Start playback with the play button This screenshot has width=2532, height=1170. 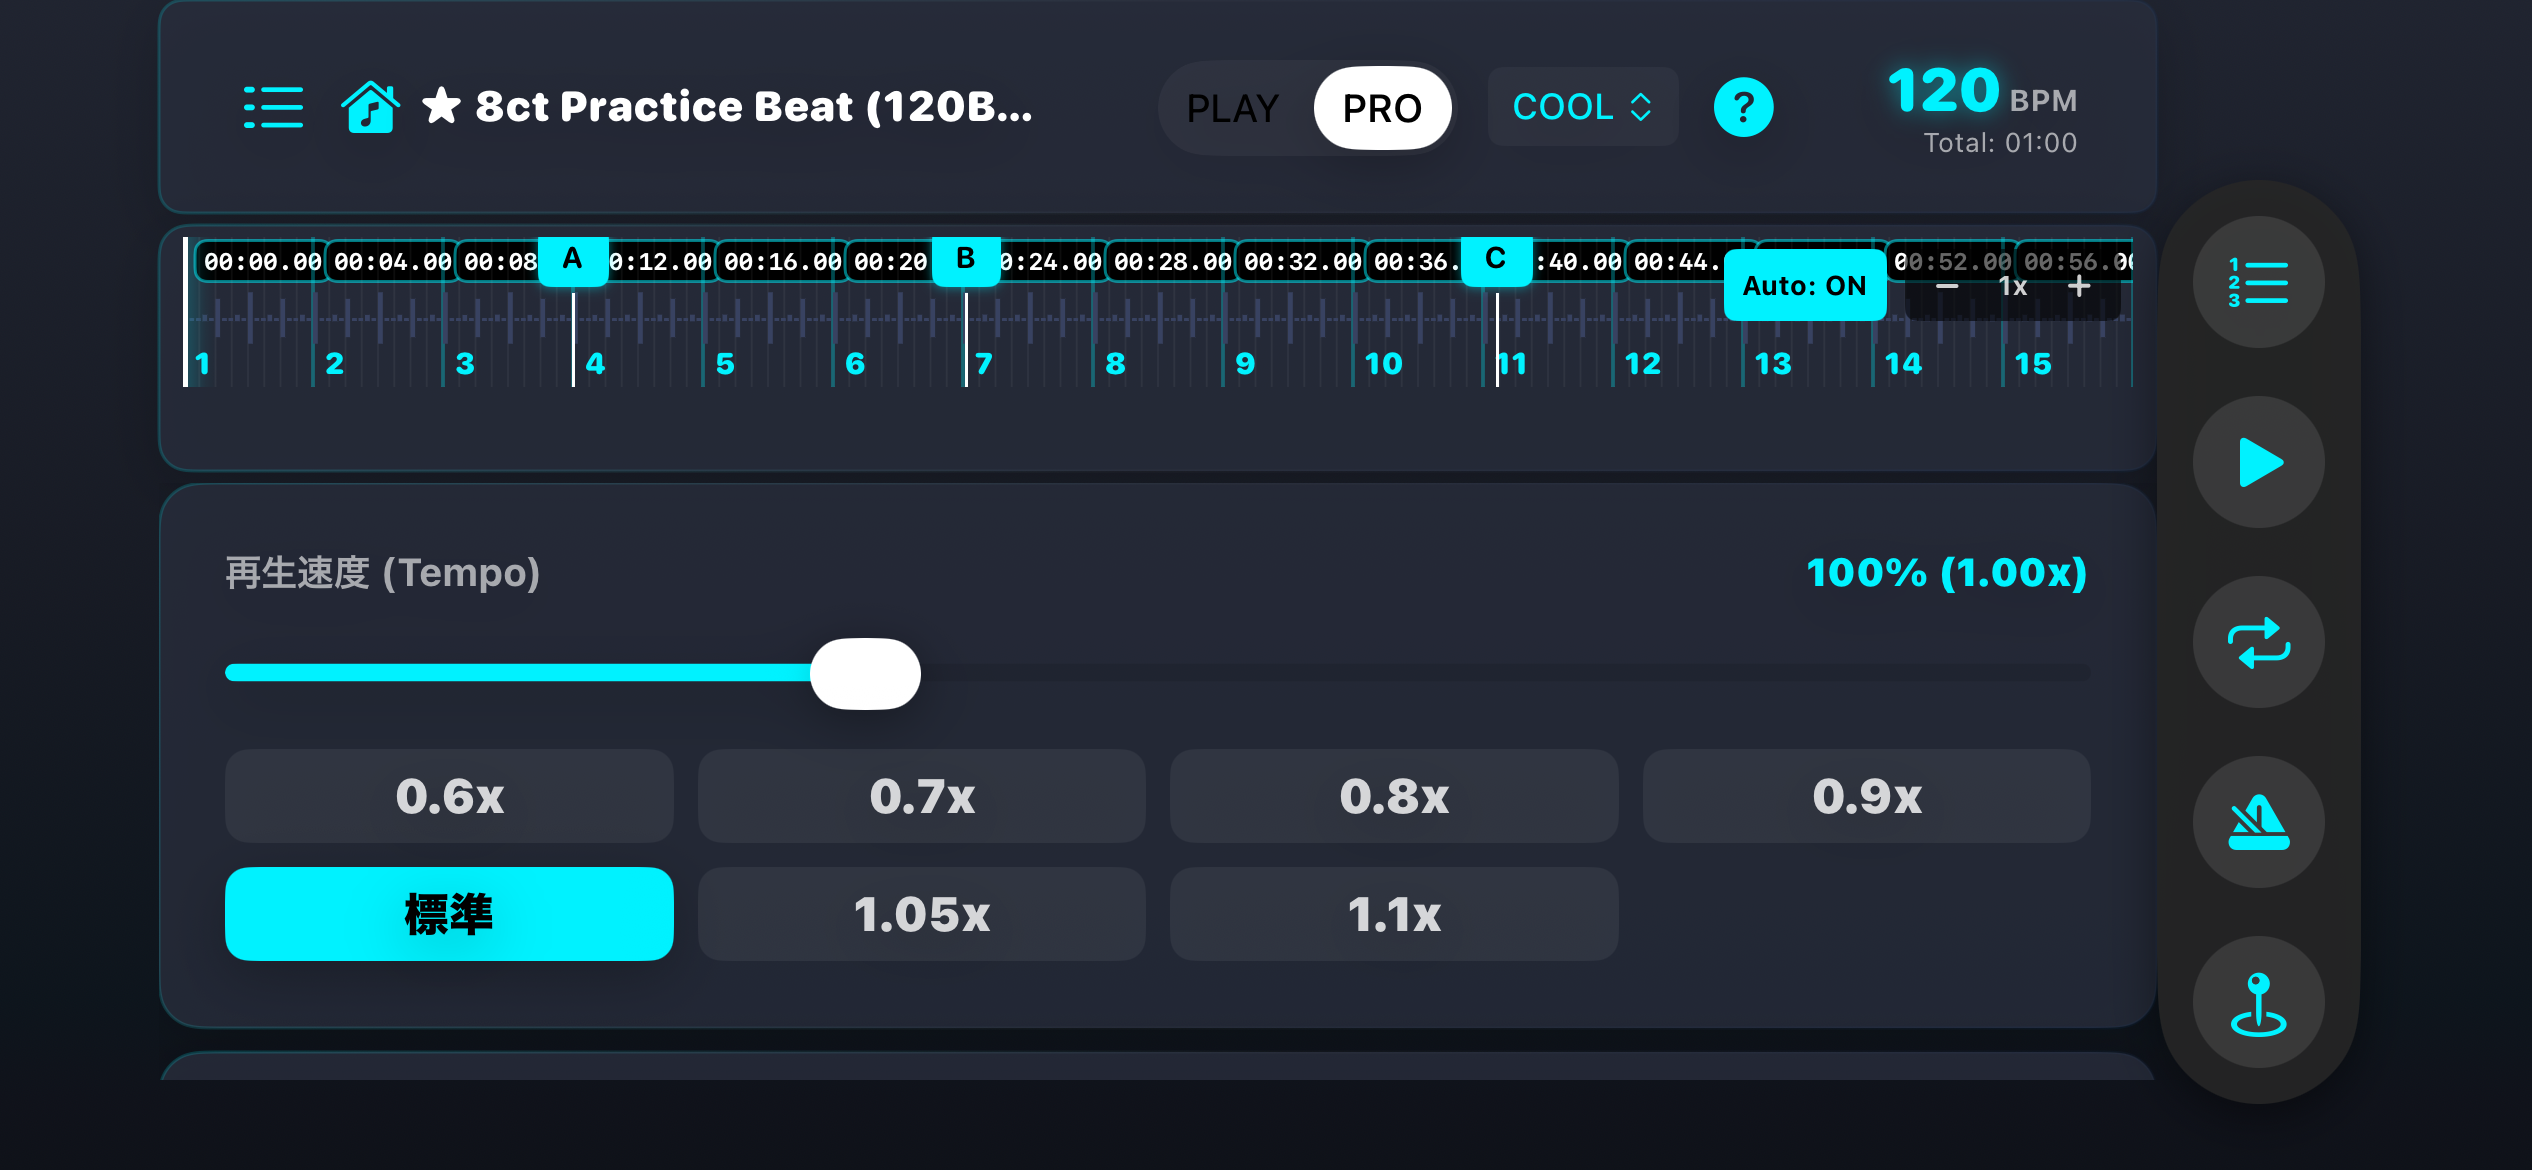tap(2258, 462)
